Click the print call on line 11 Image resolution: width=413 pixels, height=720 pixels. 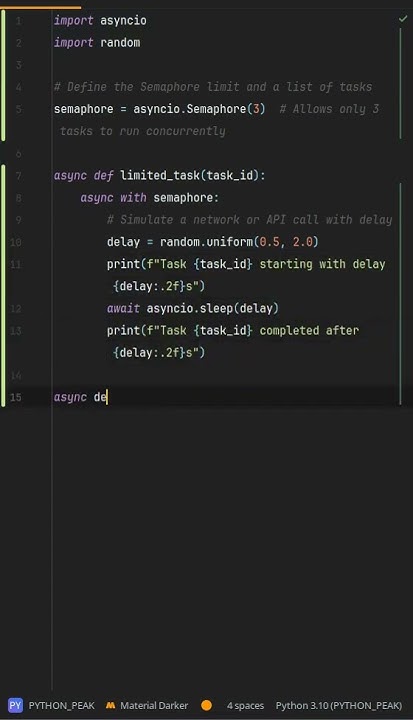point(123,264)
